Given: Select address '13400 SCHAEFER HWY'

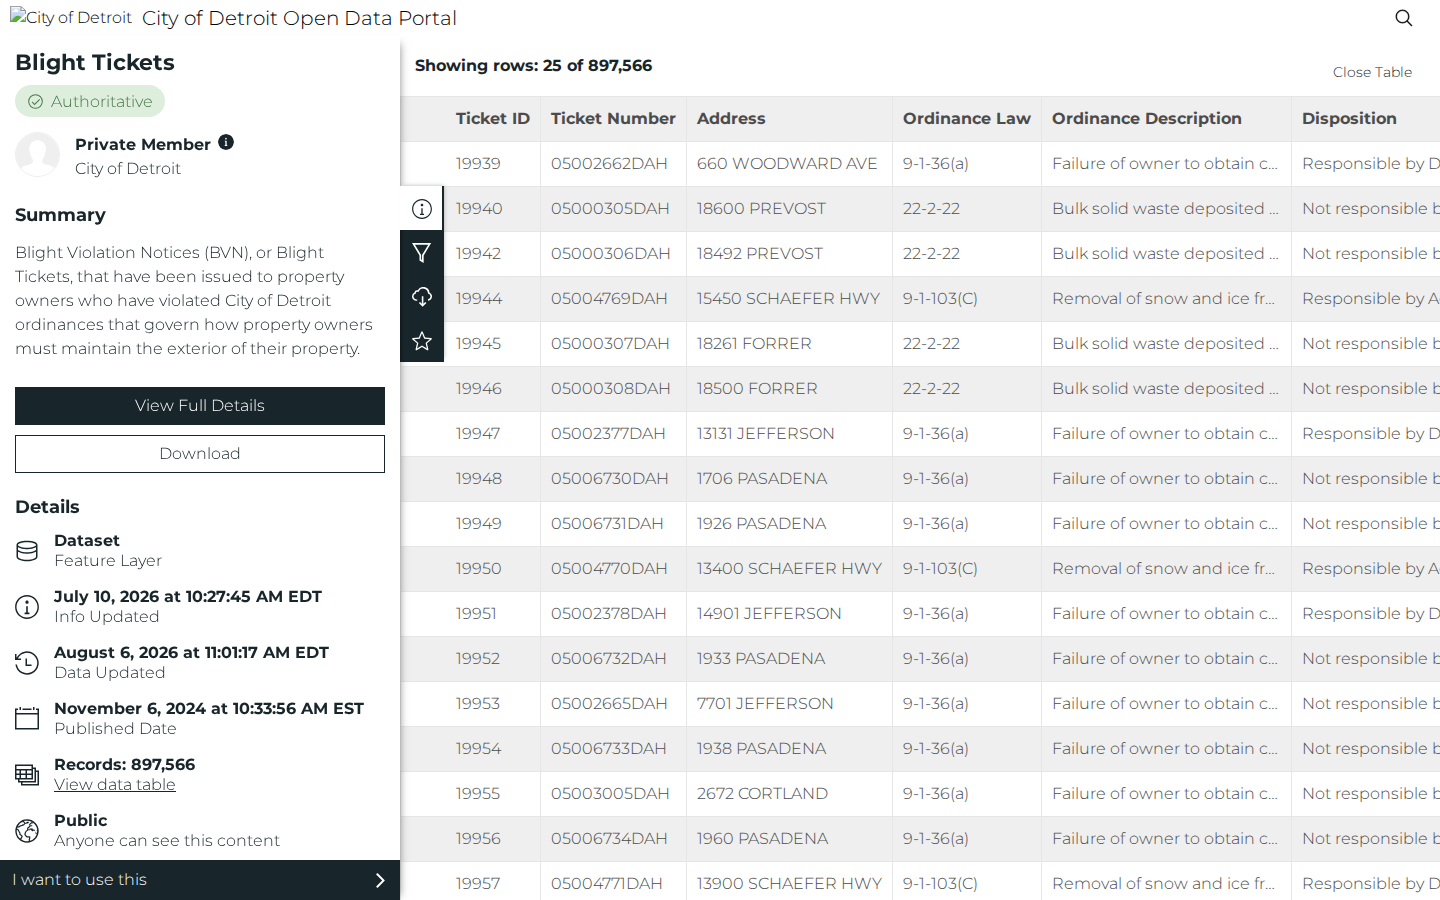Looking at the screenshot, I should [x=789, y=569].
